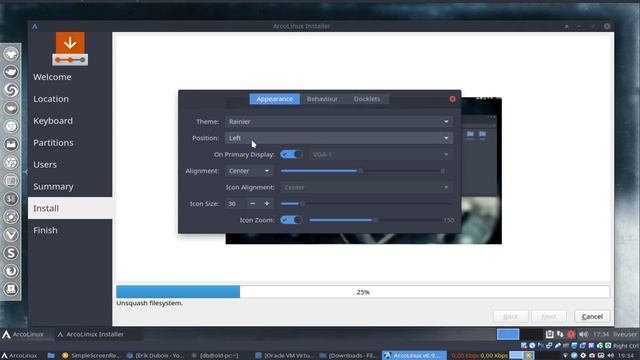Click the swirl icon in the left dock
640x360 pixels.
(x=11, y=90)
